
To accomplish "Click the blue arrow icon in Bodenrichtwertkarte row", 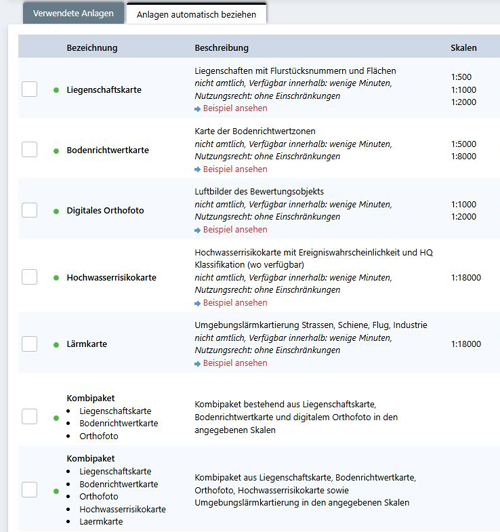I will tap(197, 170).
